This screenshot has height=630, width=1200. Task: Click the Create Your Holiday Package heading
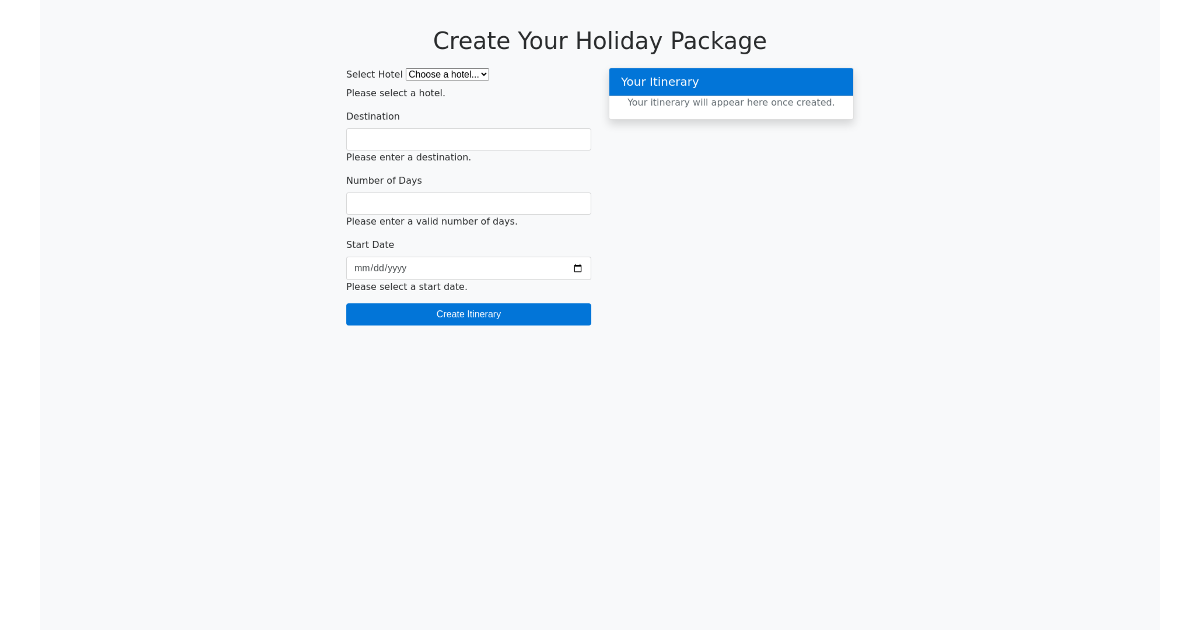point(600,41)
